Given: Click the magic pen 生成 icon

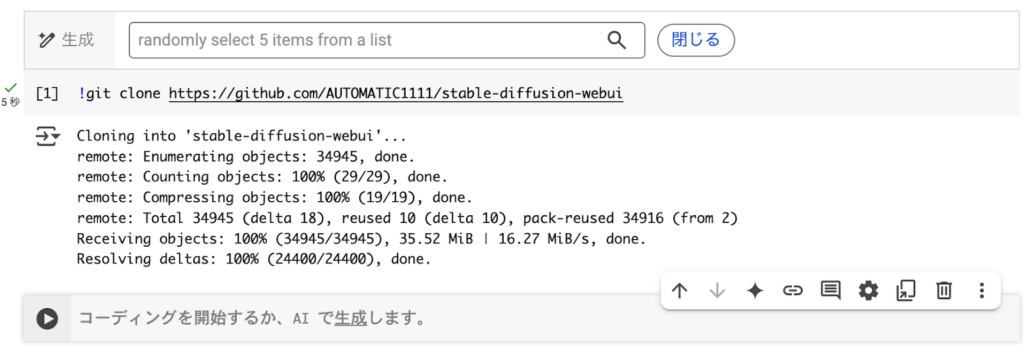Looking at the screenshot, I should tap(46, 40).
